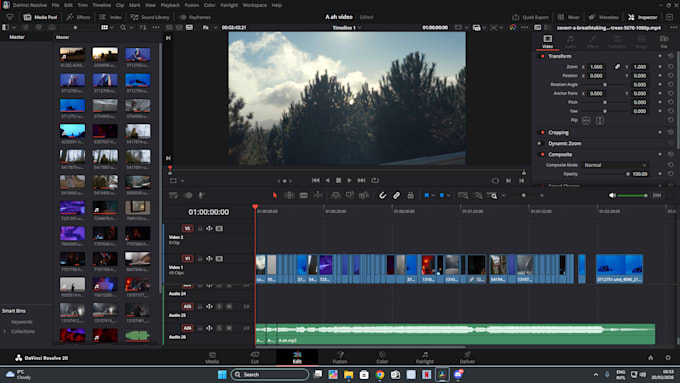Toggle loop playback icon

pos(375,180)
